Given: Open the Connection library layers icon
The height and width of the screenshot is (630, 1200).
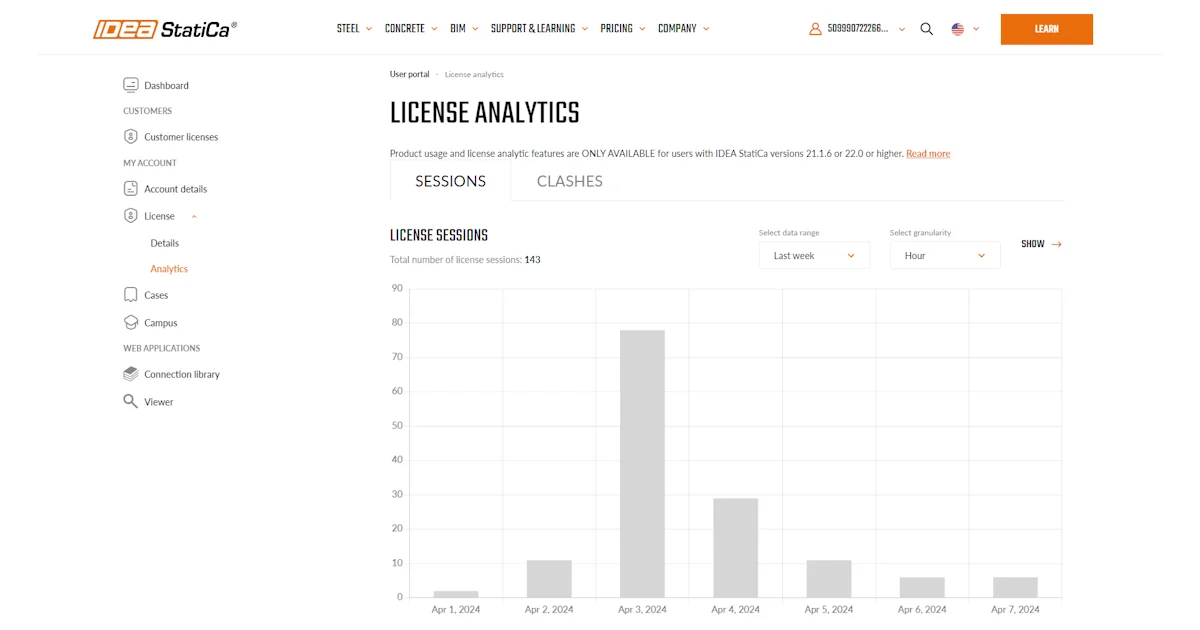Looking at the screenshot, I should coord(130,374).
